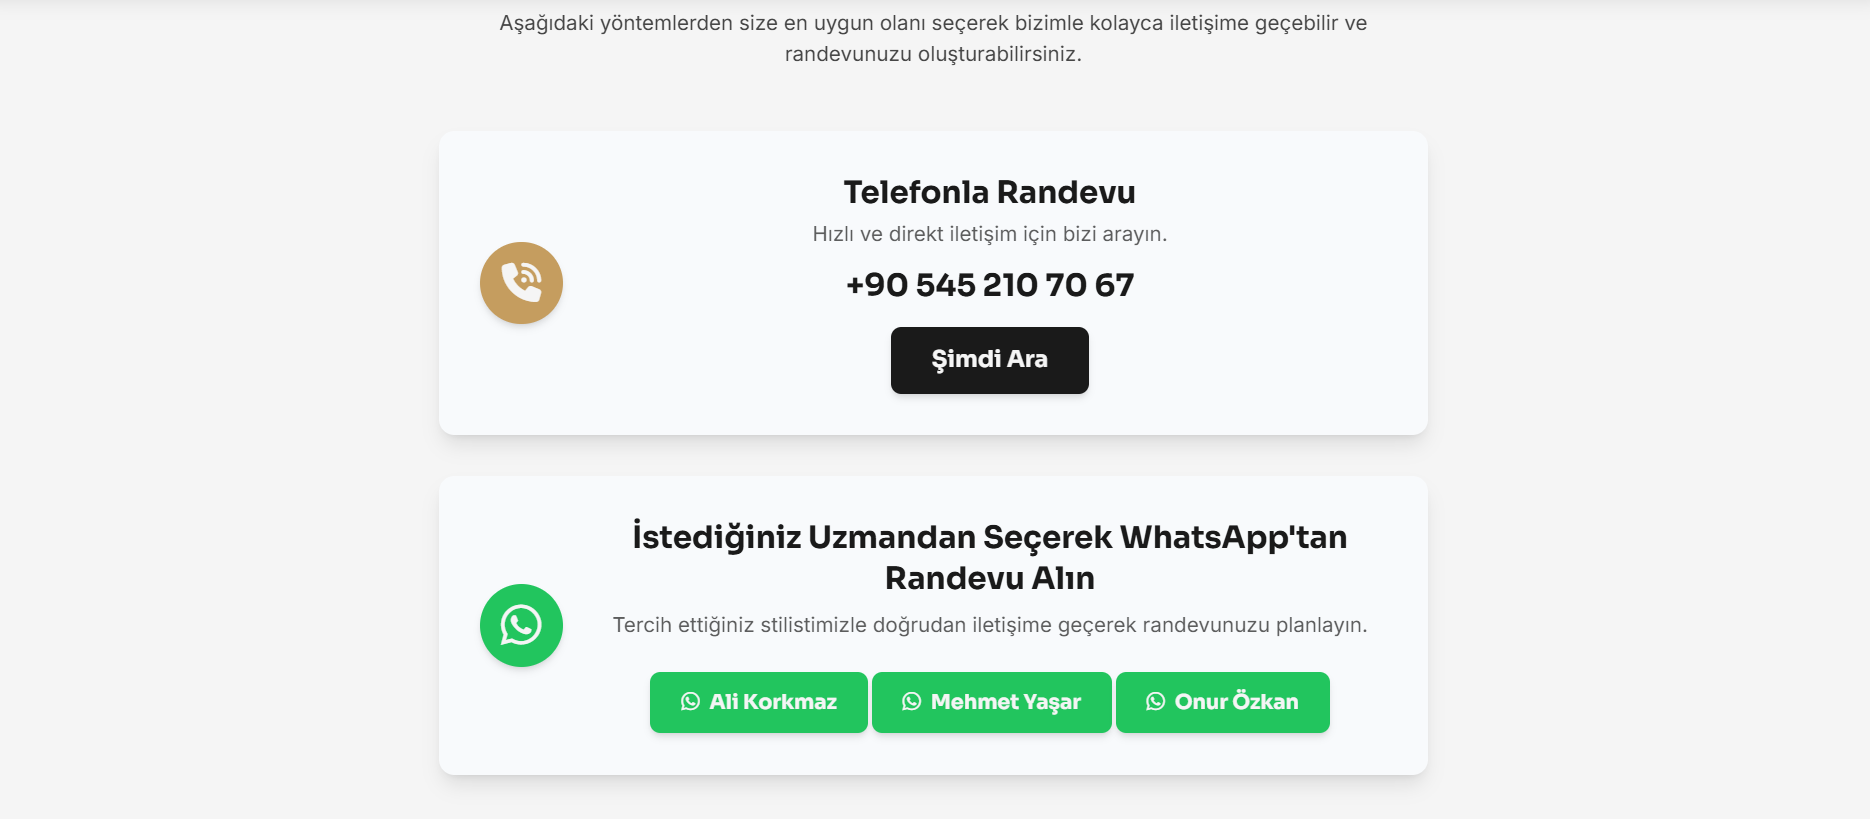Click the phone number +90 545 210 70 67

pos(990,285)
